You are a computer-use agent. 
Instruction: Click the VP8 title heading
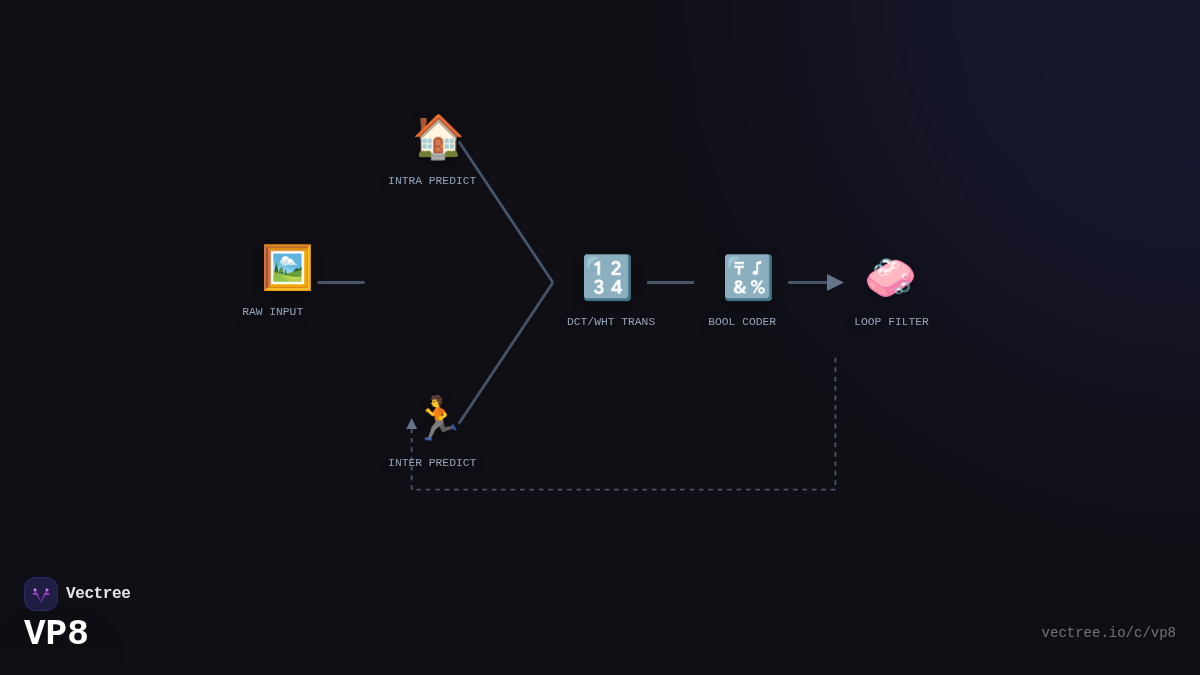tap(56, 634)
